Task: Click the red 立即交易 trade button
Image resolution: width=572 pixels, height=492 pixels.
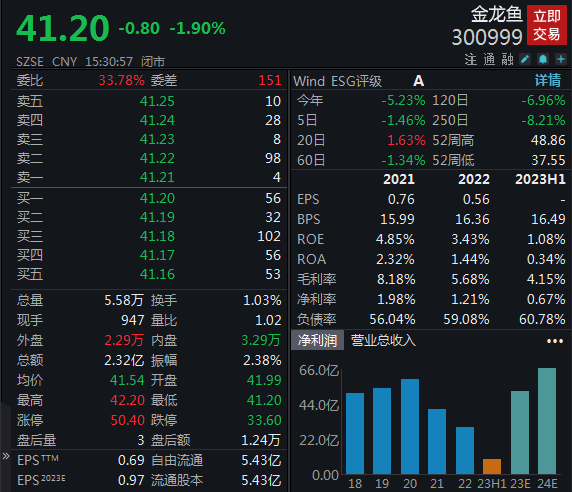Action: pyautogui.click(x=546, y=25)
